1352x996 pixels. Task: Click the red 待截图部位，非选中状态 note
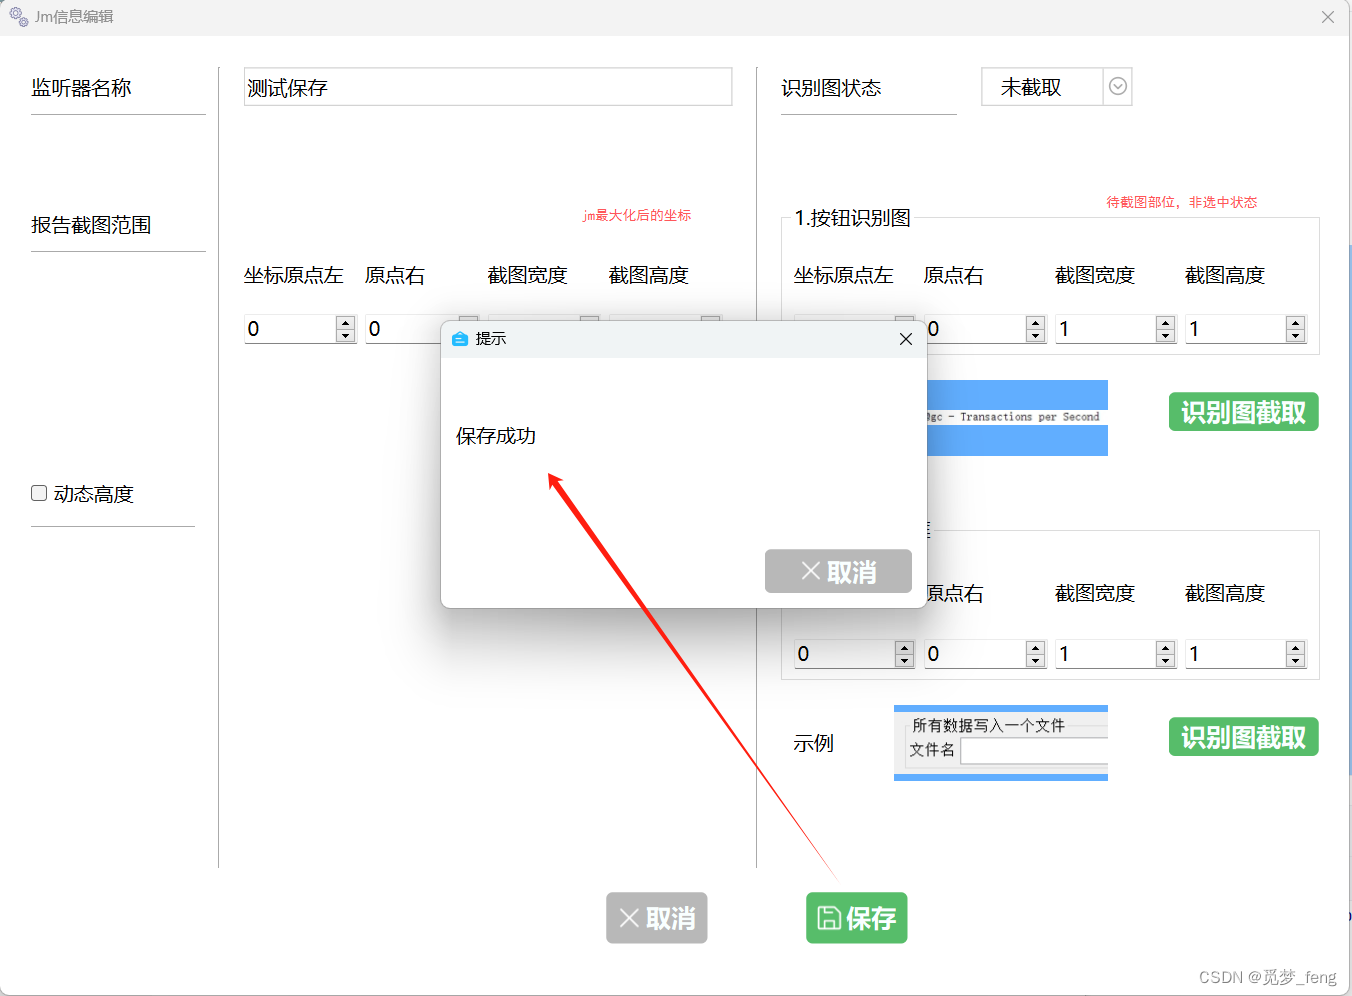1182,202
